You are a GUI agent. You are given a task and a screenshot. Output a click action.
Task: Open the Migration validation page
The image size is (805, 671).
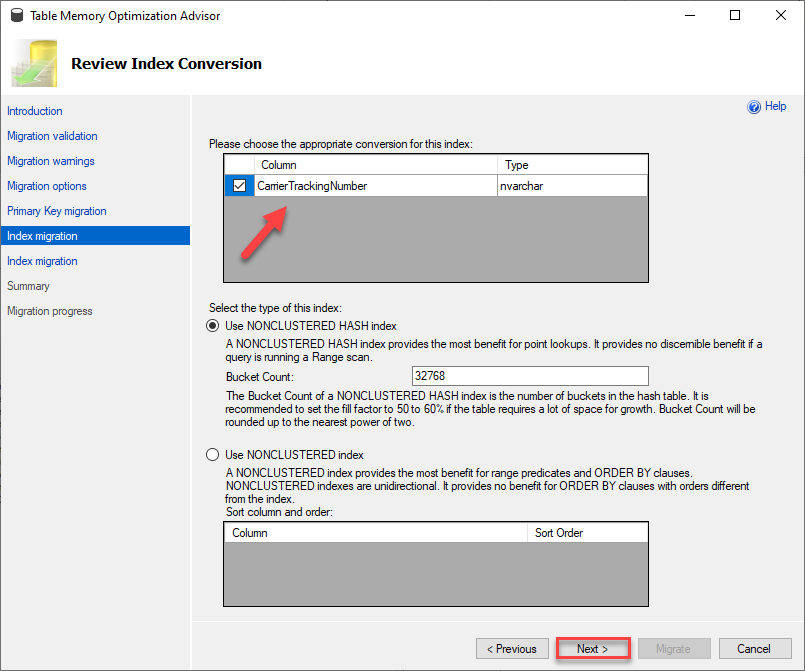click(x=52, y=136)
